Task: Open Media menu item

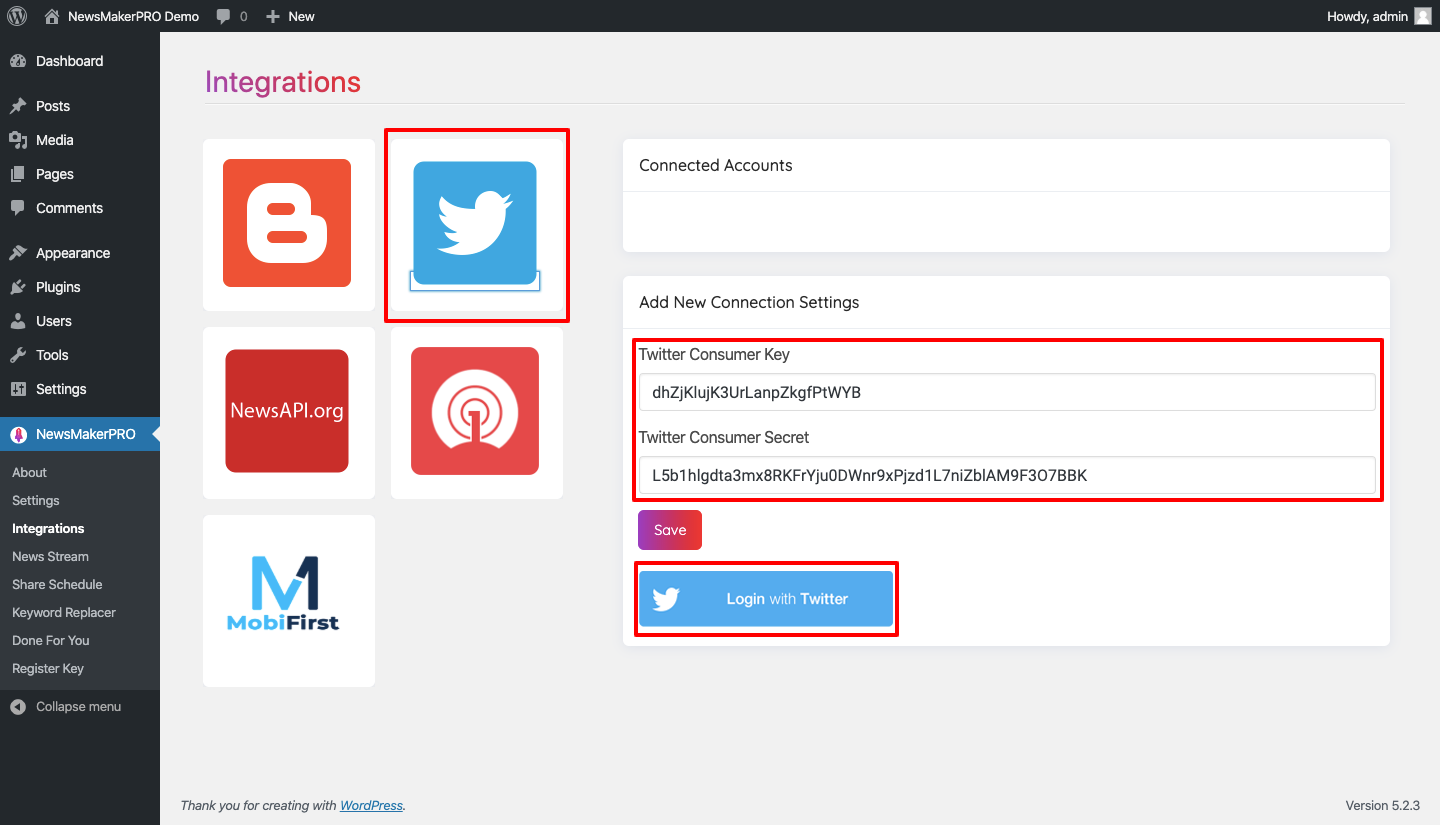Action: [x=80, y=140]
